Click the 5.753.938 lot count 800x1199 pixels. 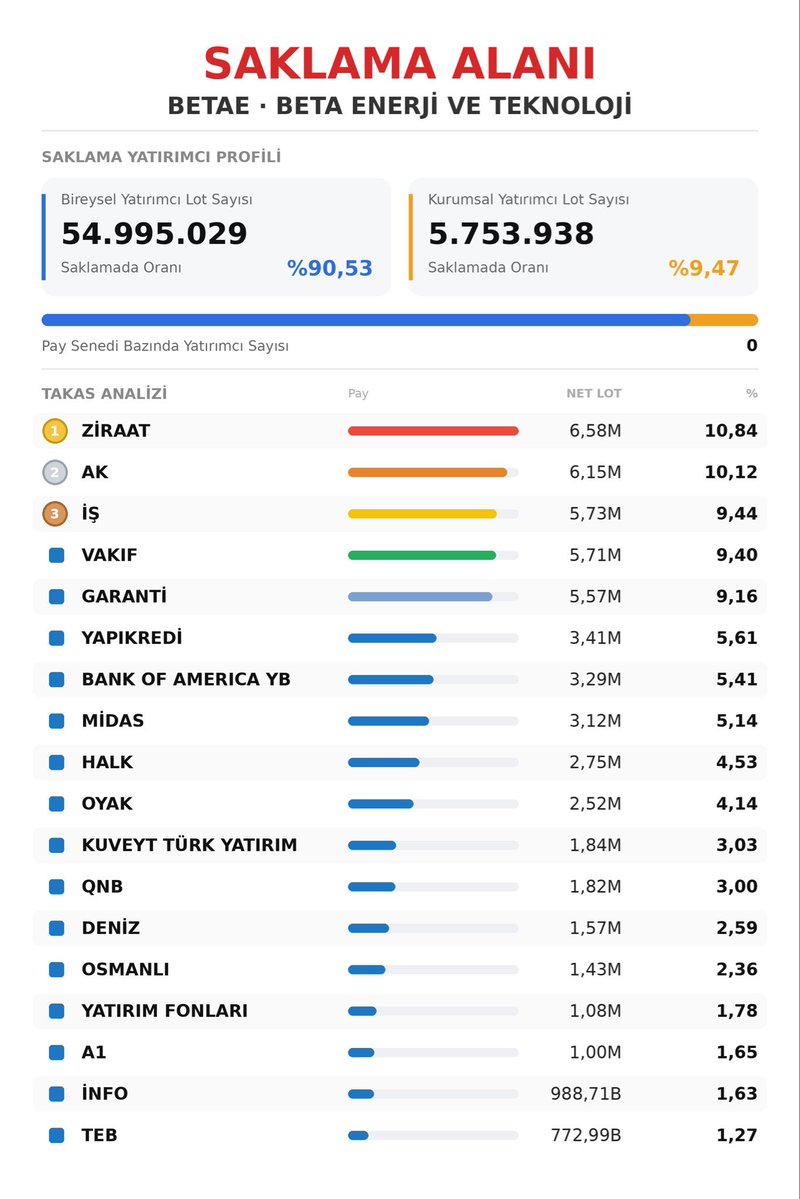pos(511,233)
